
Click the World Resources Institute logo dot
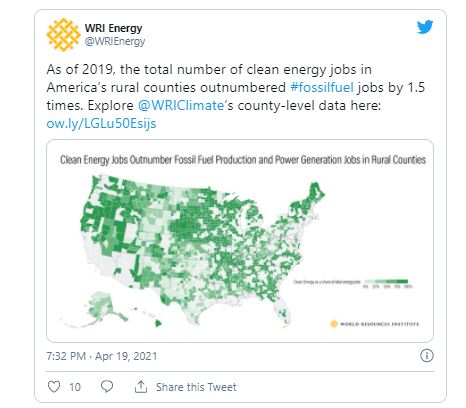334,324
